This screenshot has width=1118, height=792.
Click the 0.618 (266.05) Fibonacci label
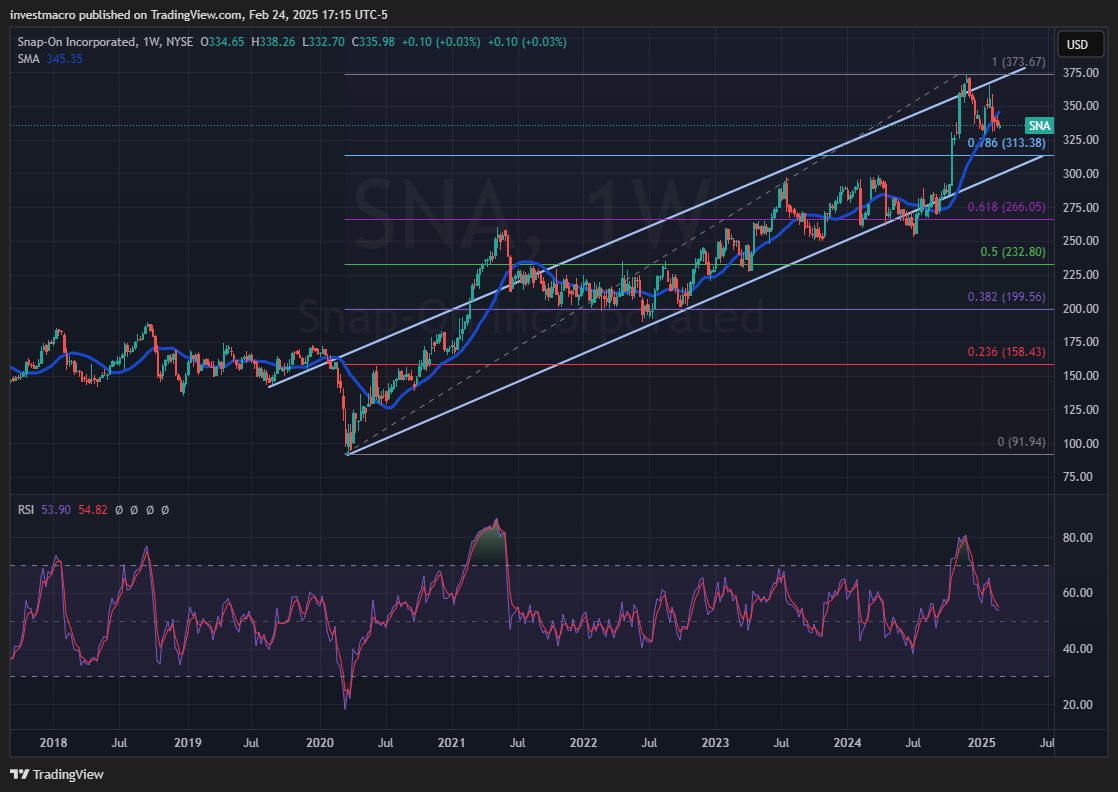1006,207
